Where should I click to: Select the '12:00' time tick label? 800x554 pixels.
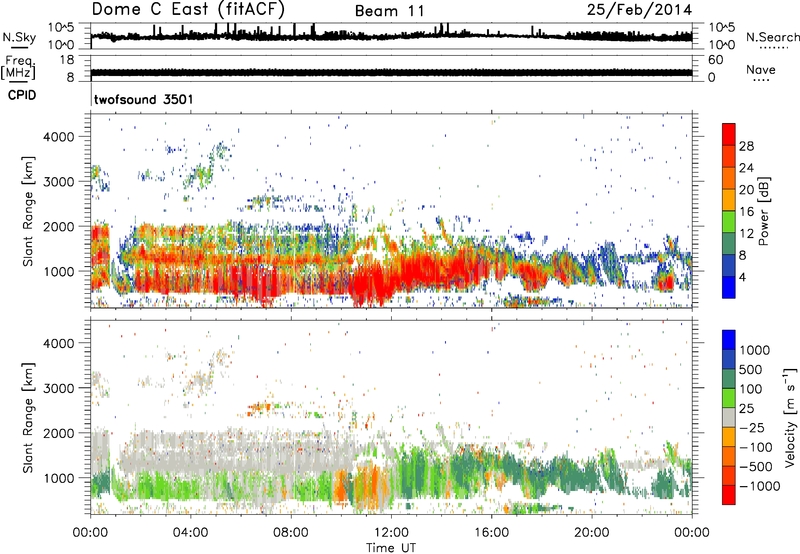[x=391, y=532]
